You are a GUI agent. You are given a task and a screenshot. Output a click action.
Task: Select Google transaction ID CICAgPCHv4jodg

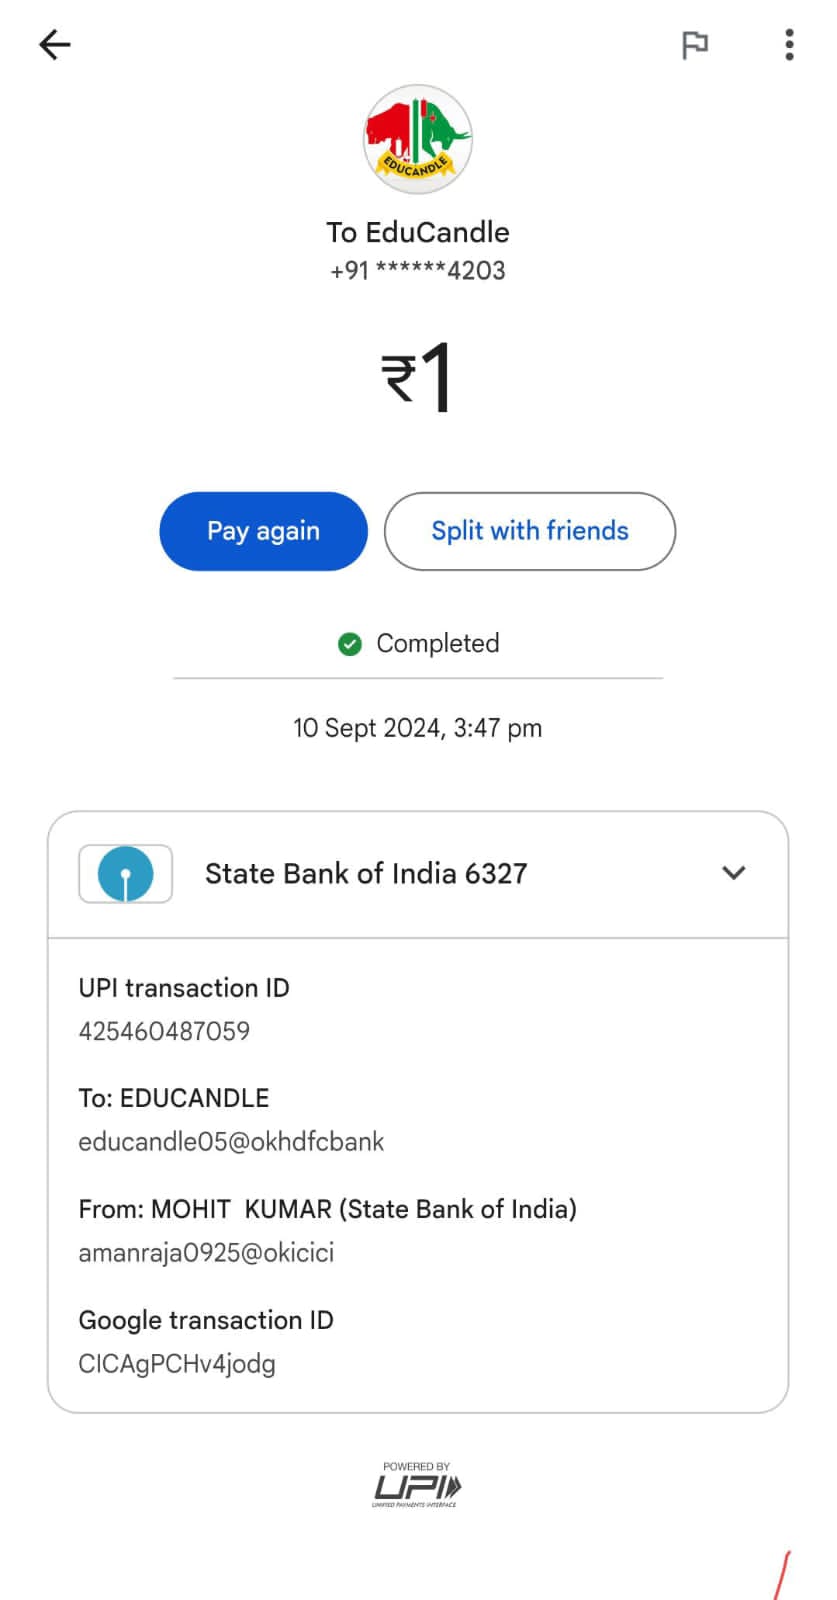(x=177, y=1364)
